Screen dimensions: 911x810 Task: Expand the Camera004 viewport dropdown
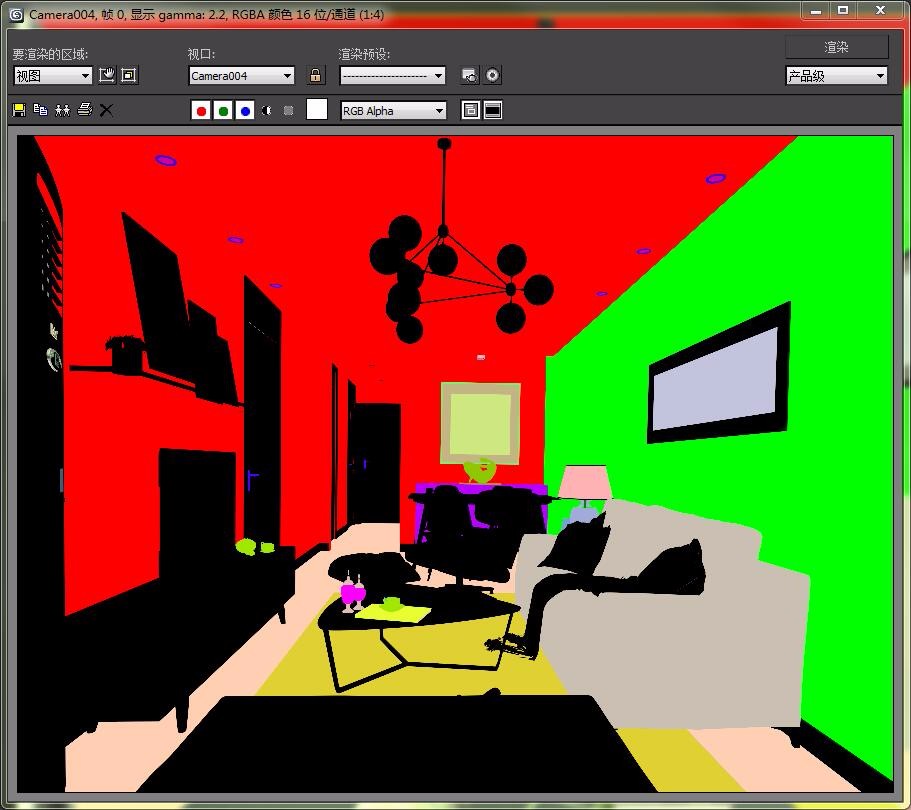click(241, 75)
